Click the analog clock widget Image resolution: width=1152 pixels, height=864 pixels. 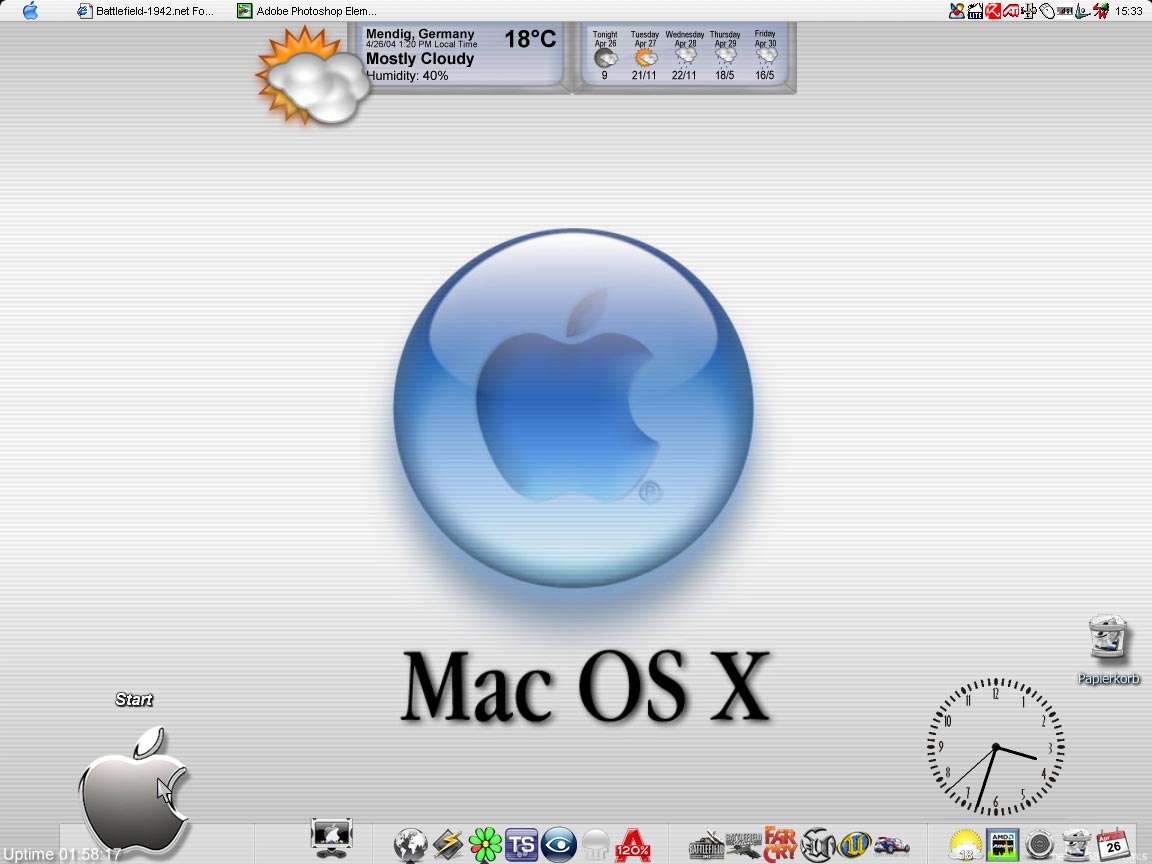(x=996, y=746)
